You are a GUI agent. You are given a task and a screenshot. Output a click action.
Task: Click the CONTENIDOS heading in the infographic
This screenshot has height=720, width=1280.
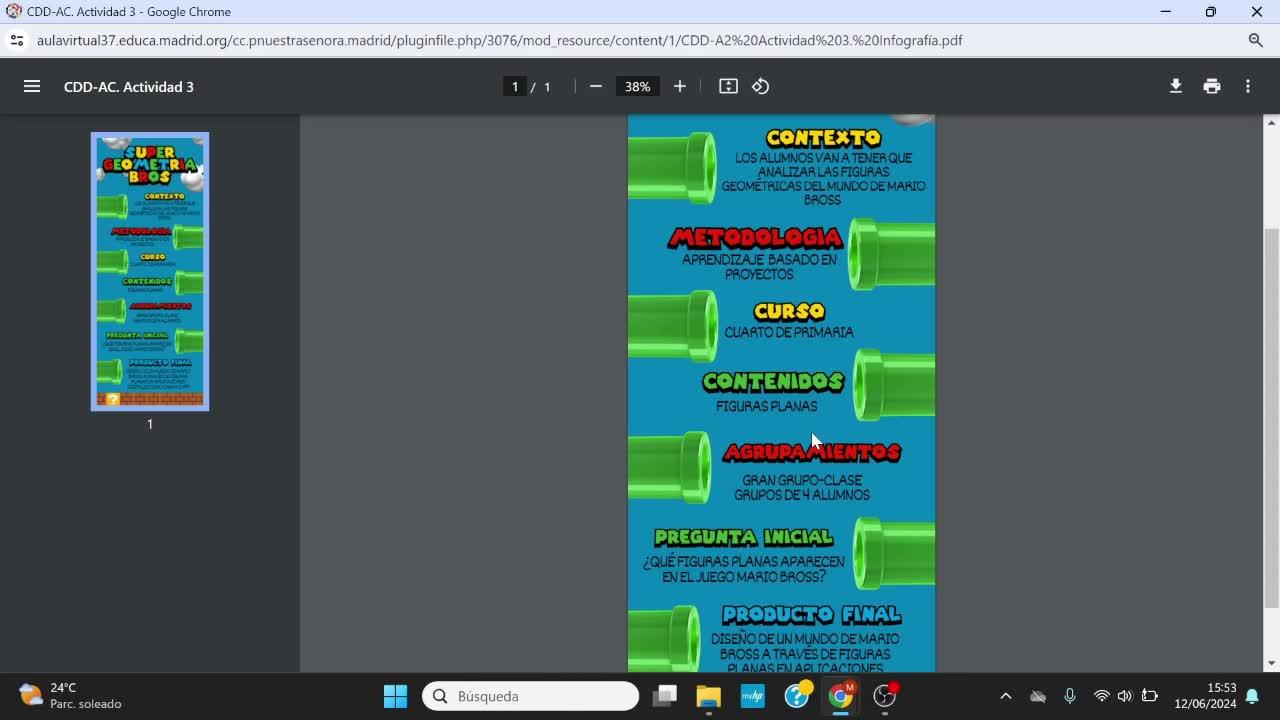(773, 382)
